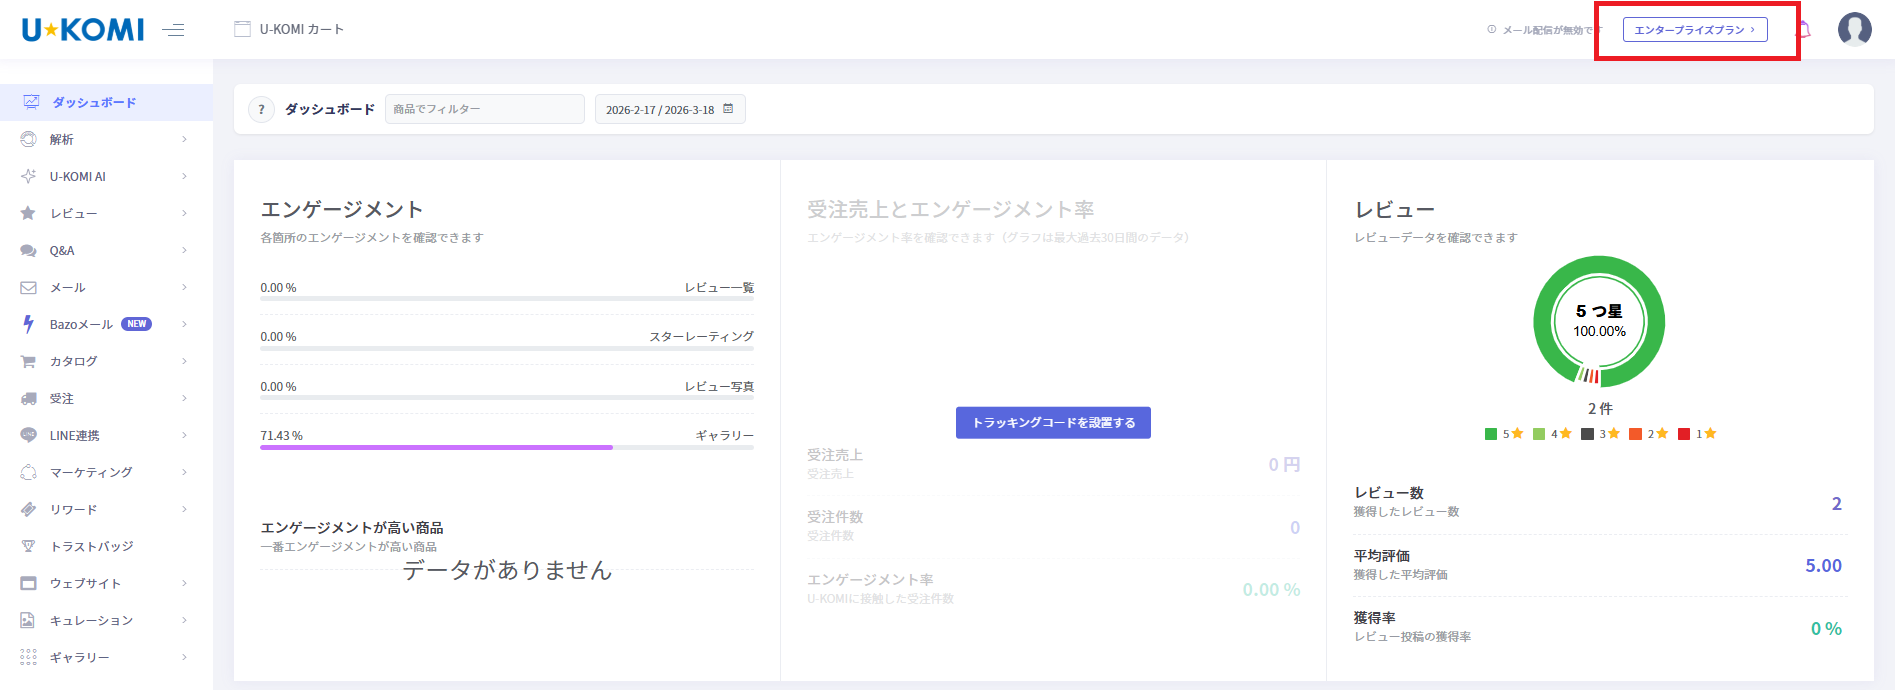1895x690 pixels.
Task: Click the トラッキングコードを設置する button
Action: pyautogui.click(x=1053, y=423)
